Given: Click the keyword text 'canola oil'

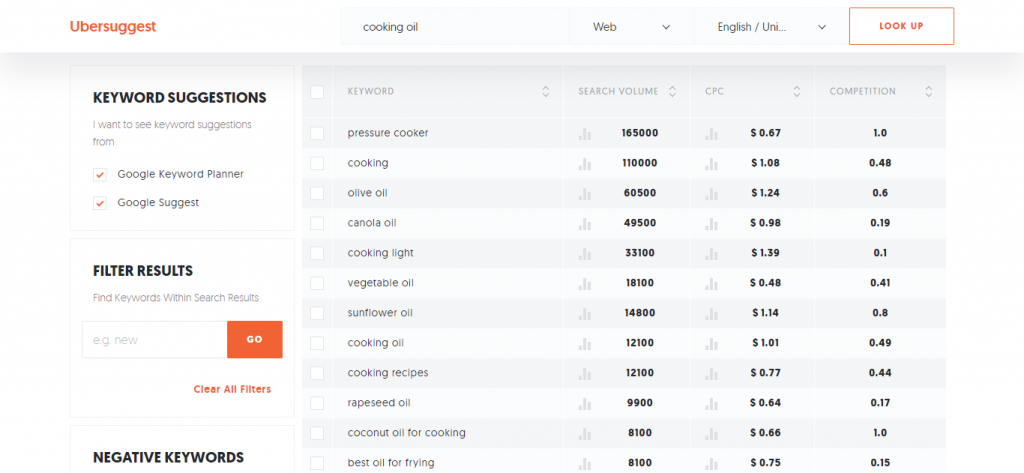Looking at the screenshot, I should 372,223.
